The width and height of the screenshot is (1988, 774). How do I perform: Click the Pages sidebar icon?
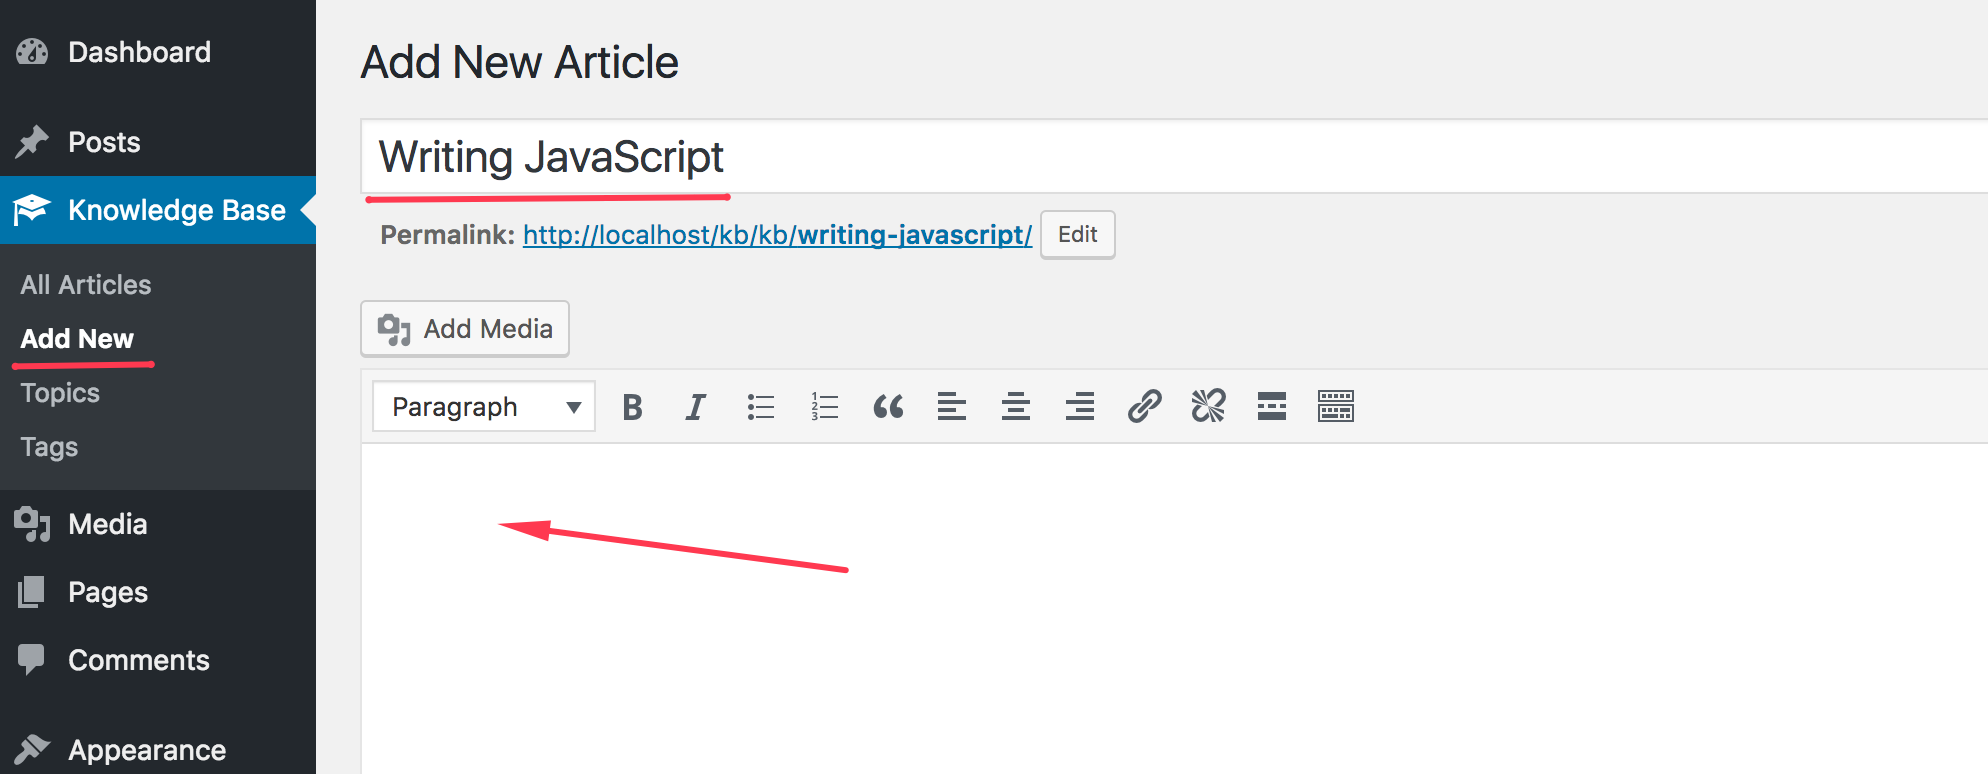[32, 592]
